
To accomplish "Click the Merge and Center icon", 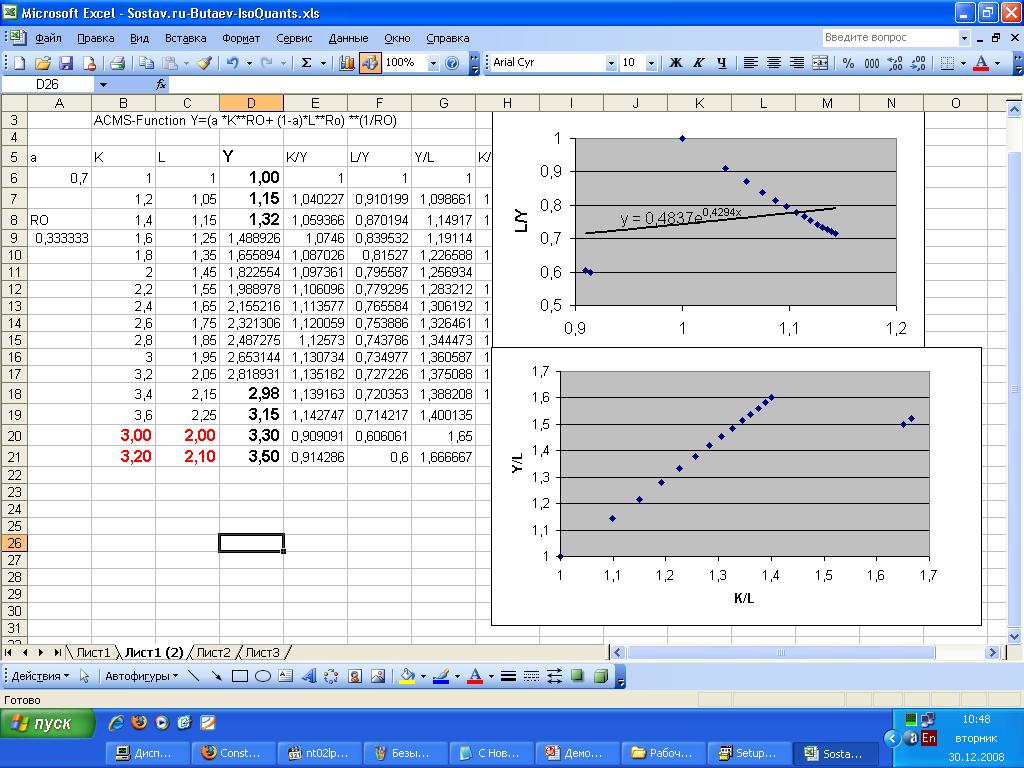I will point(820,62).
